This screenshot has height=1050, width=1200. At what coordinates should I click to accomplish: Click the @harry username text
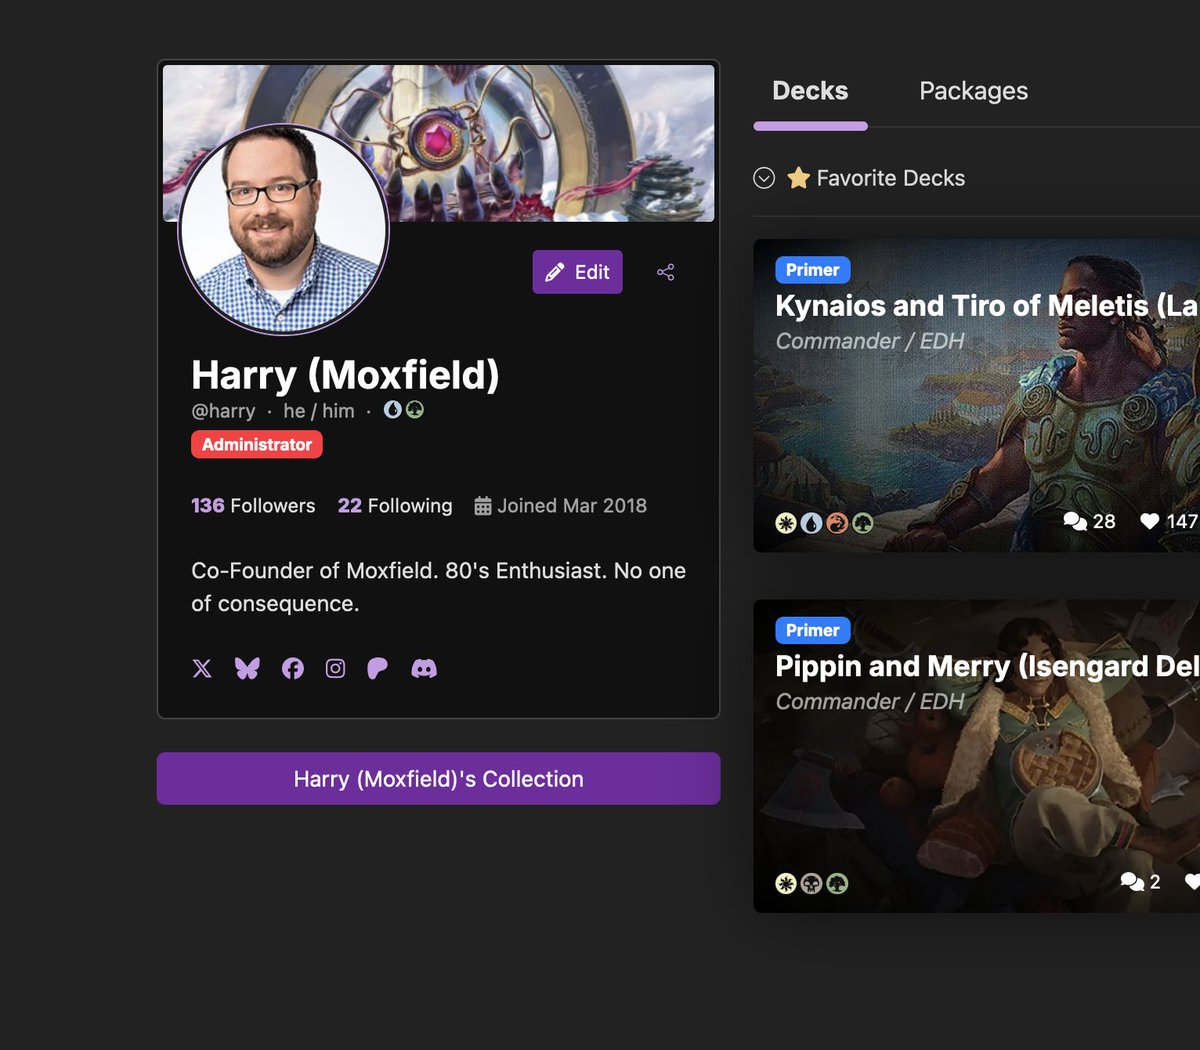(223, 411)
